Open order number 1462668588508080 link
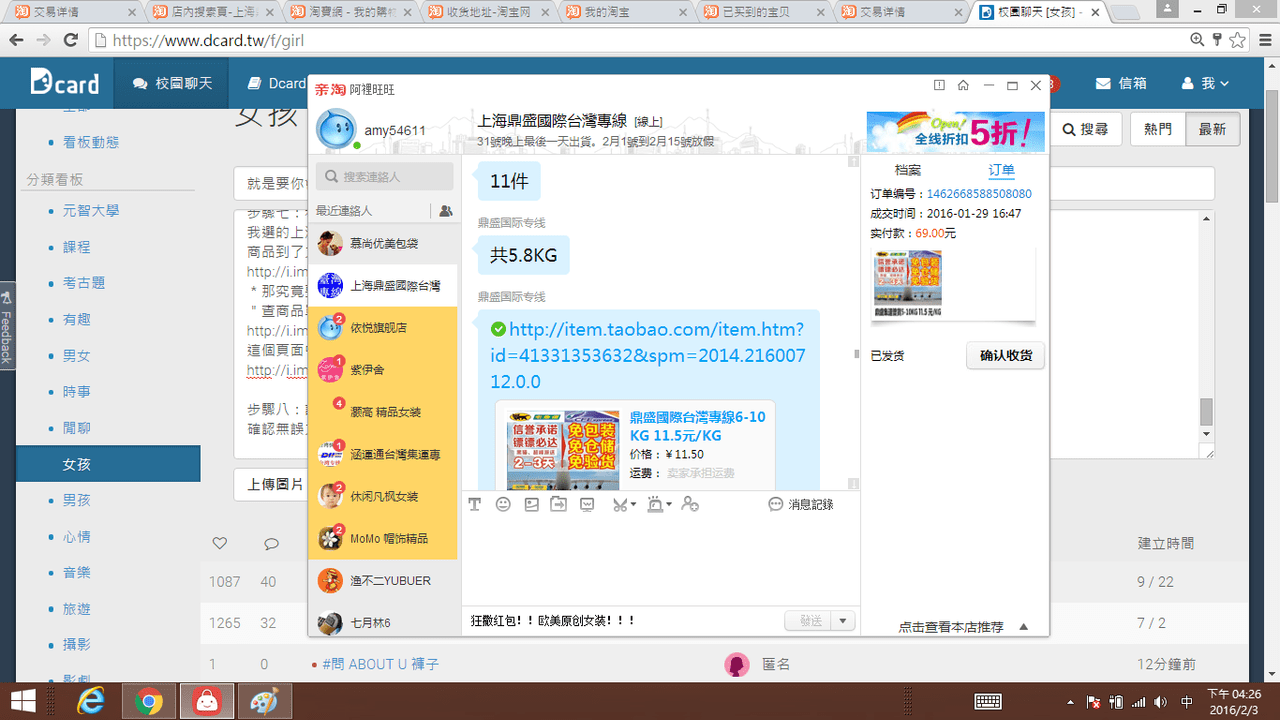 pyautogui.click(x=979, y=194)
